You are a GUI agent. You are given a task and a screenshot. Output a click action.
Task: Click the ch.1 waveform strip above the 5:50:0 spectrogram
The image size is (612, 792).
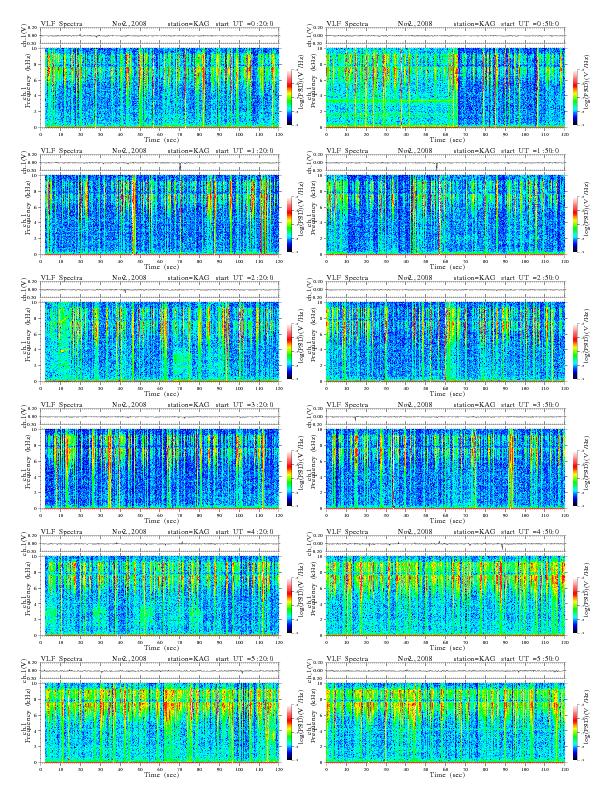click(x=445, y=671)
